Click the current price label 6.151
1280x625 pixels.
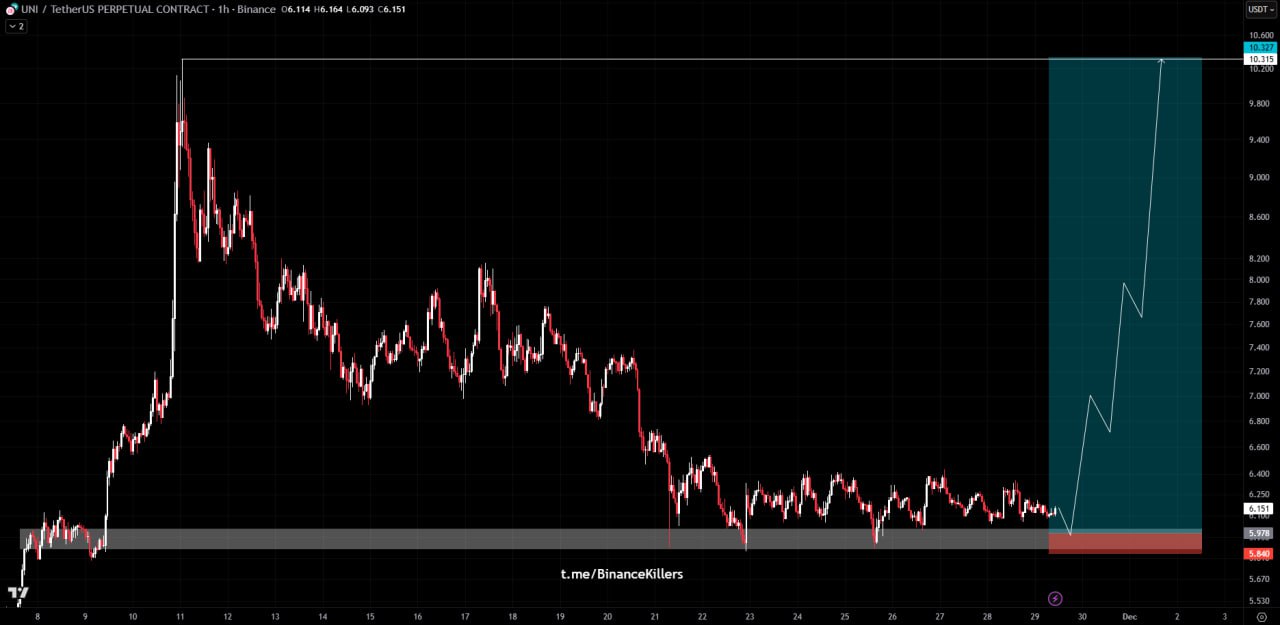(1258, 509)
